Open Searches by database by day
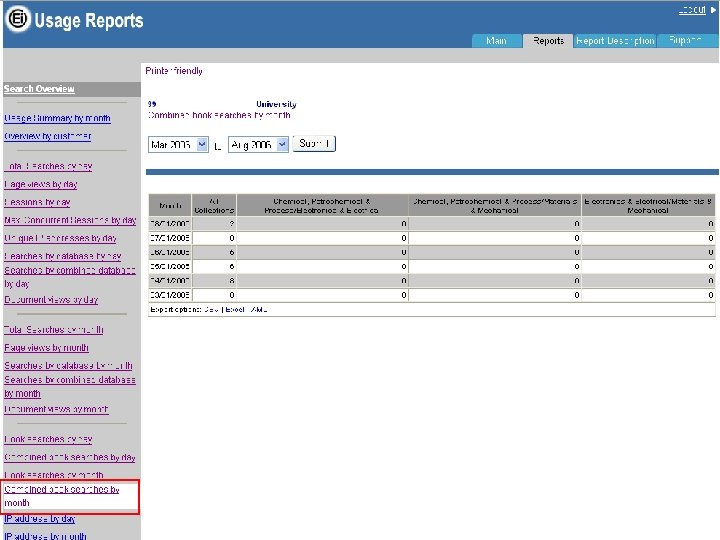Viewport: 720px width, 540px height. 63,256
